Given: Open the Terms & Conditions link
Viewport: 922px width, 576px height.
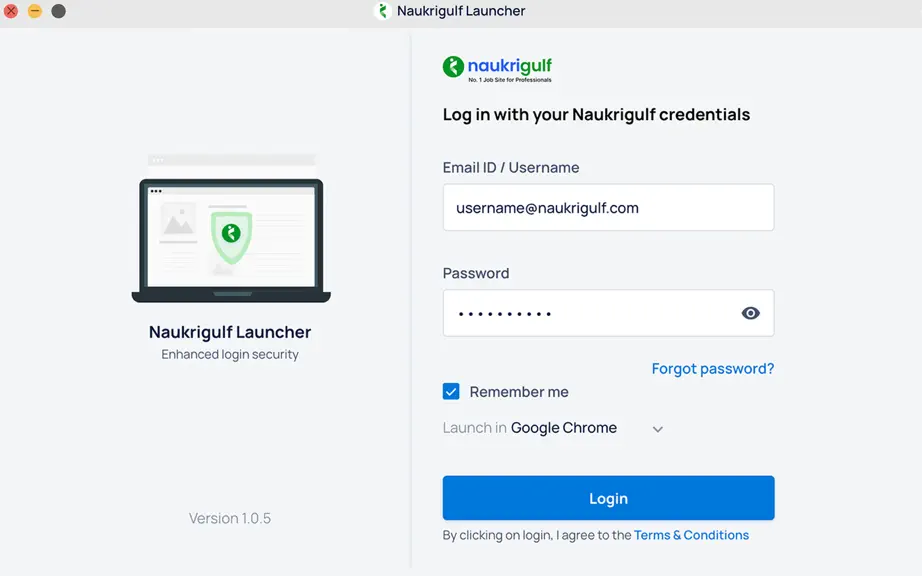Looking at the screenshot, I should (x=692, y=535).
